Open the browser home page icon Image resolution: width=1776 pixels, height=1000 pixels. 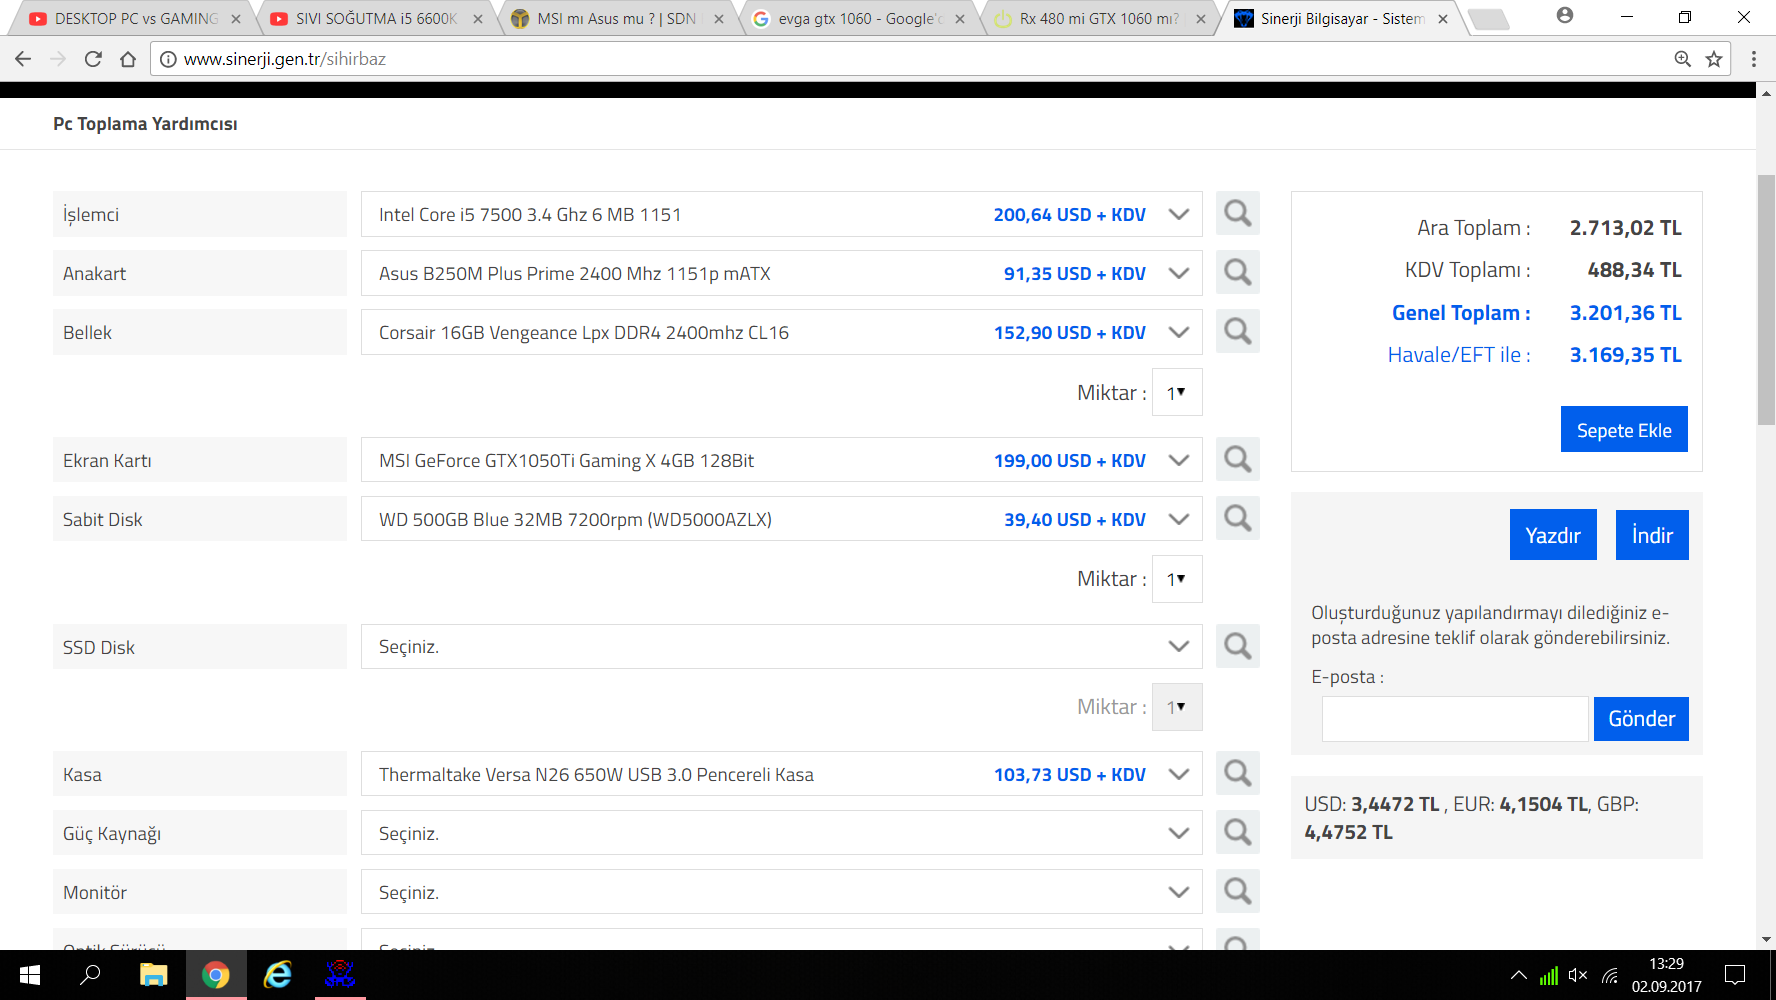pyautogui.click(x=128, y=59)
